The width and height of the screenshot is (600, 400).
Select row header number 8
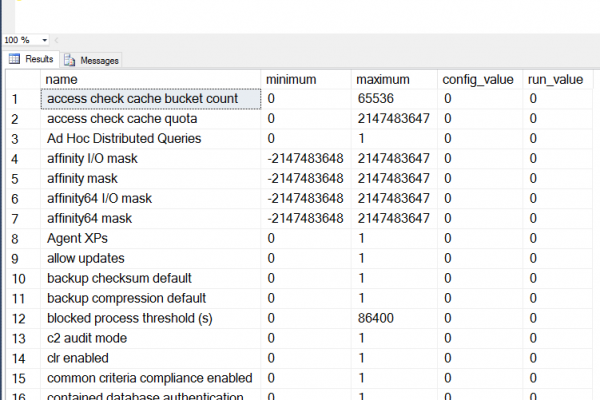coord(23,239)
